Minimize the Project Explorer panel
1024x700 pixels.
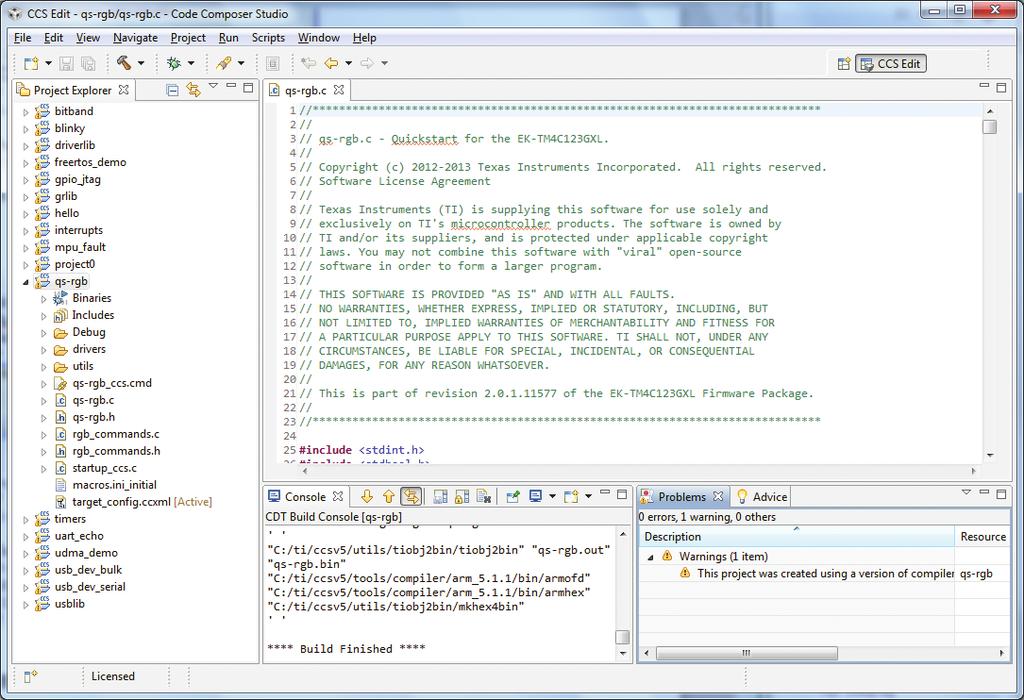231,86
